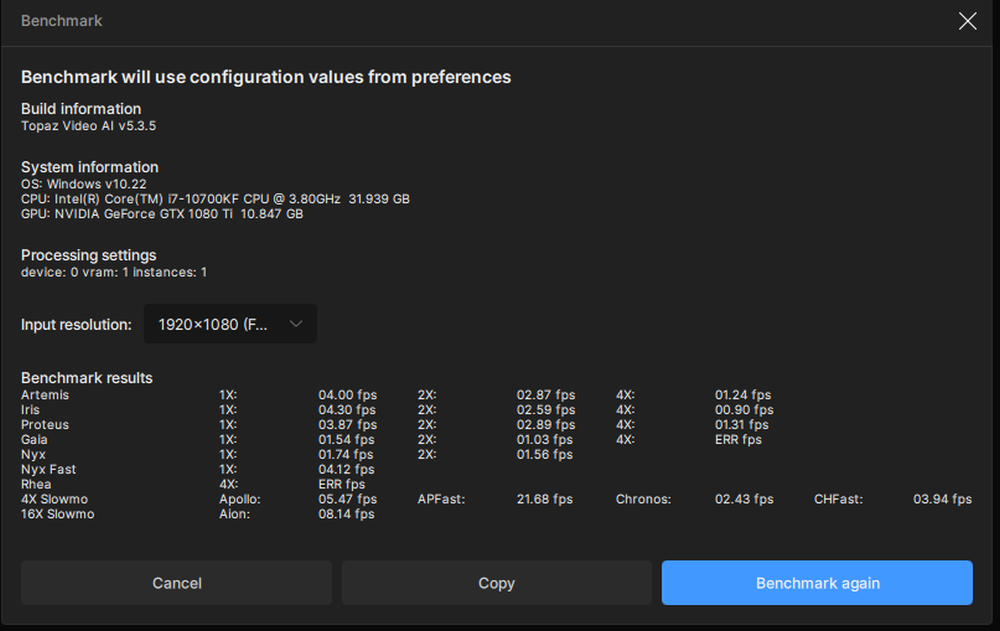Viewport: 1000px width, 631px height.
Task: Select the CHFast benchmark value
Action: 942,499
